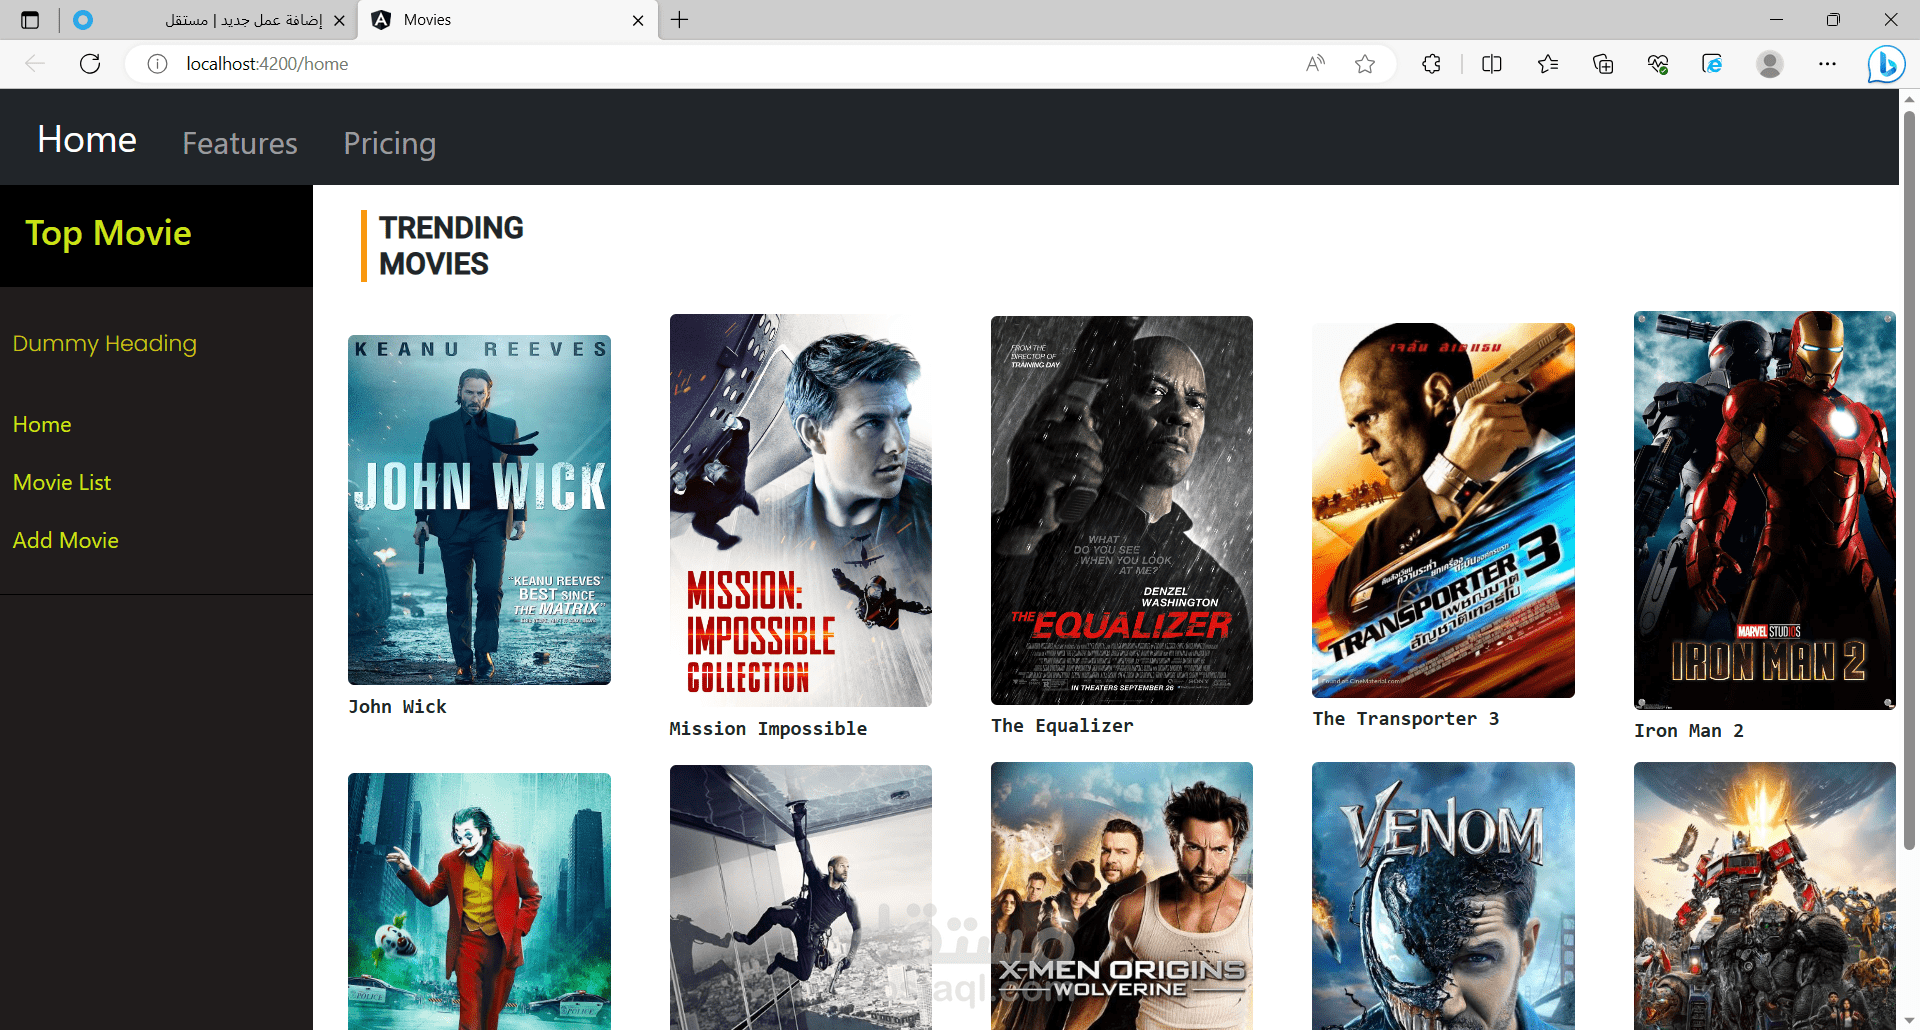
Task: Open the skyscraper climbing movie poster
Action: [x=801, y=897]
